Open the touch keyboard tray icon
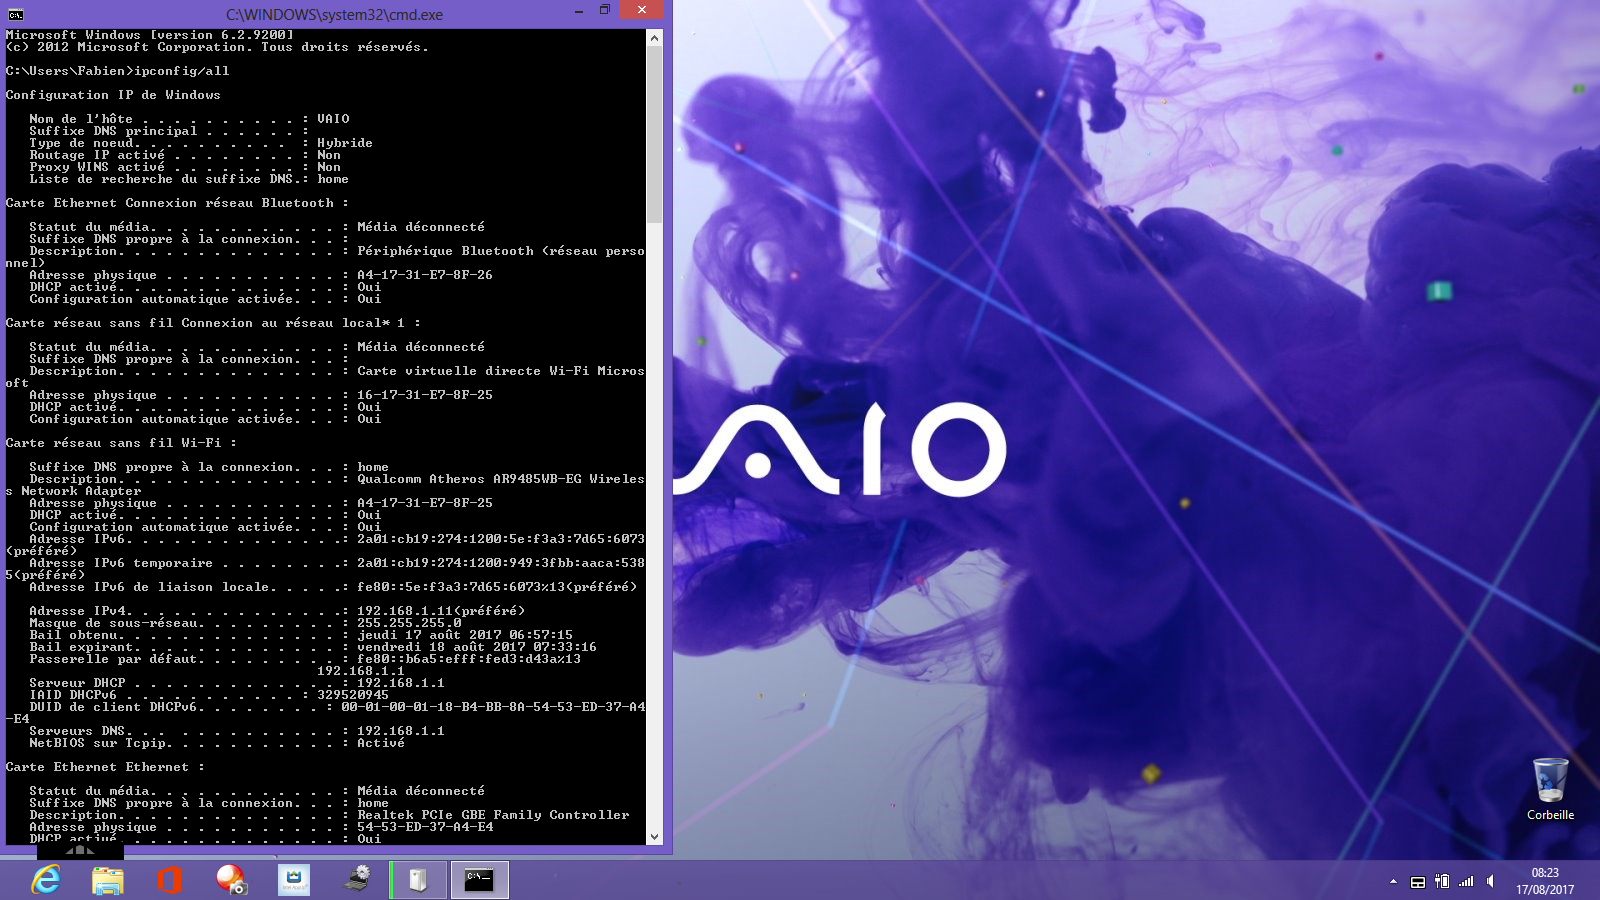This screenshot has width=1600, height=900. [1417, 882]
